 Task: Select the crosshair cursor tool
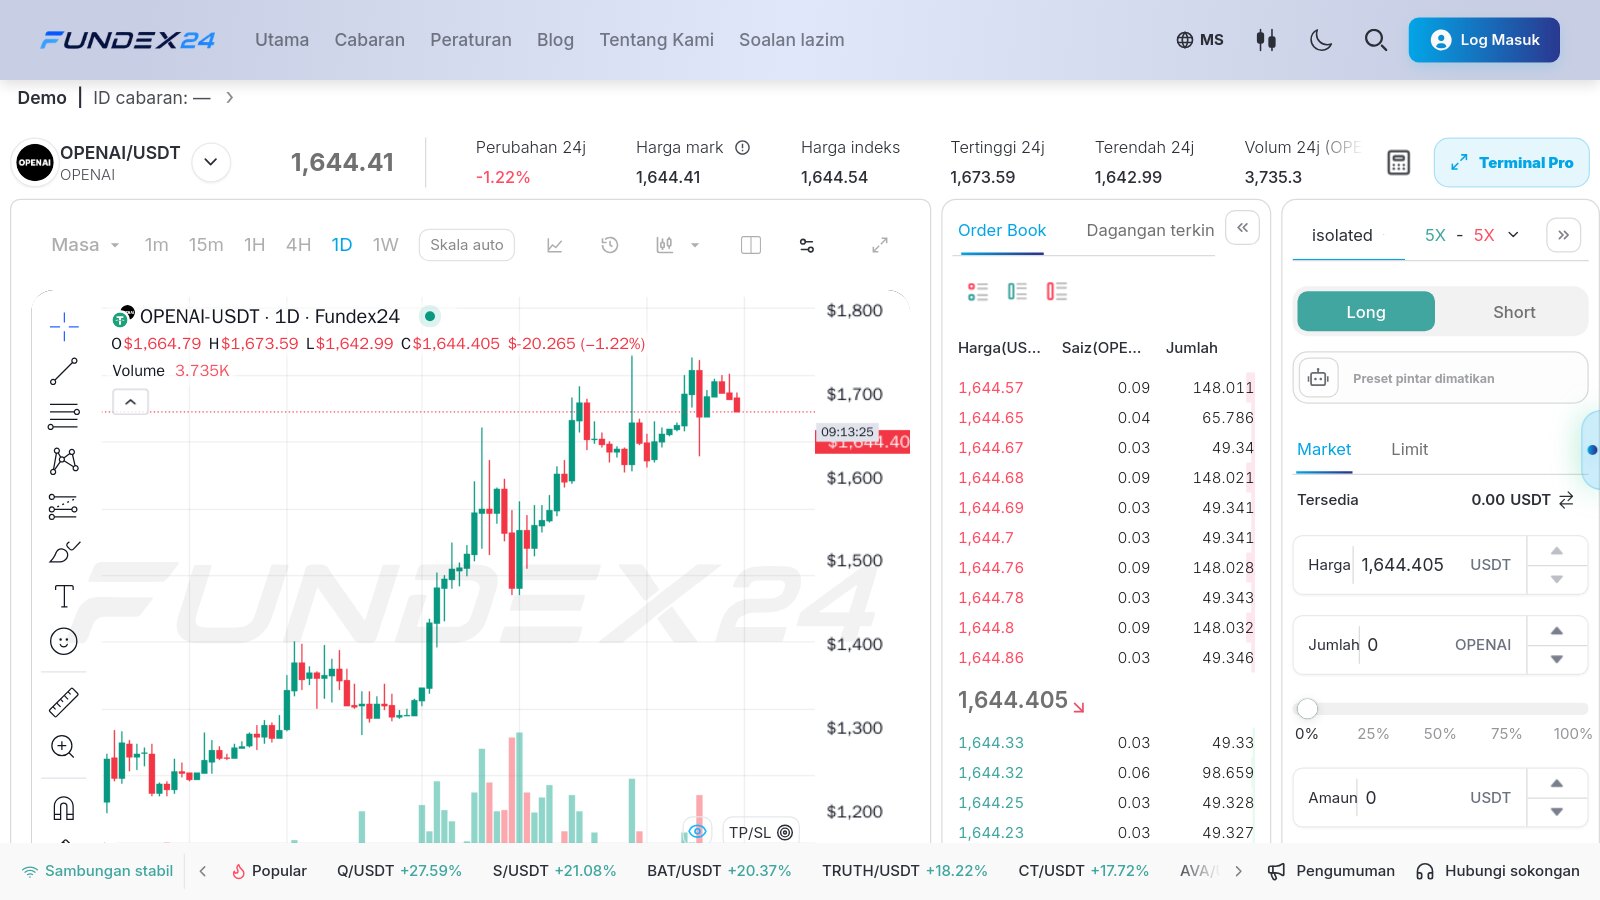[64, 326]
